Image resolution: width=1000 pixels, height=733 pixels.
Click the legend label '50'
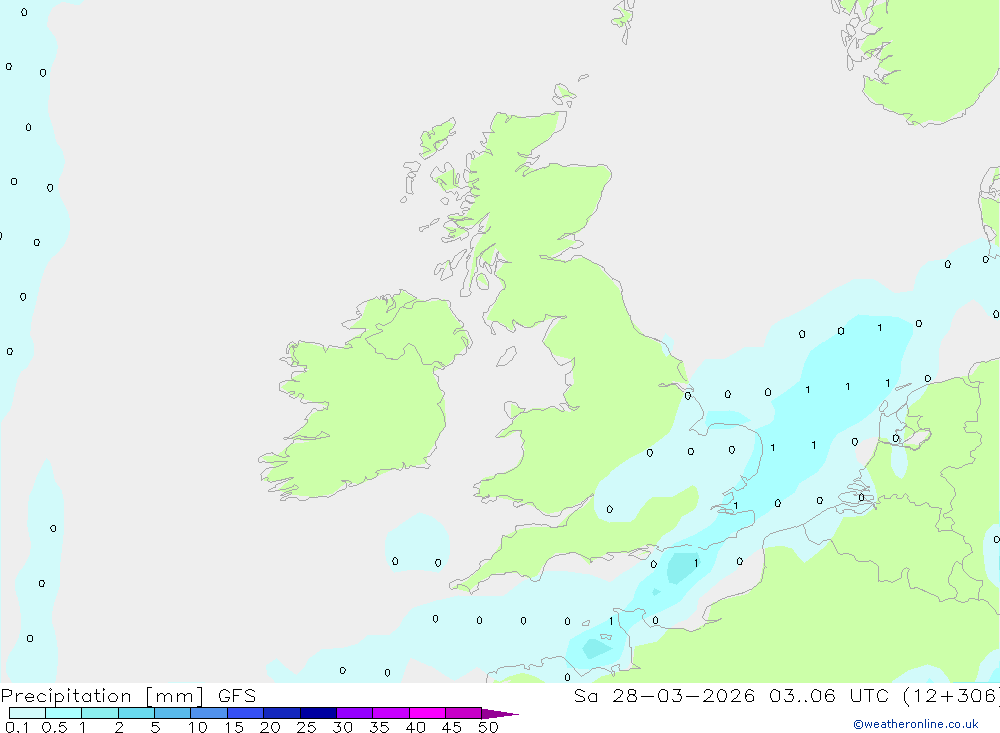click(488, 727)
